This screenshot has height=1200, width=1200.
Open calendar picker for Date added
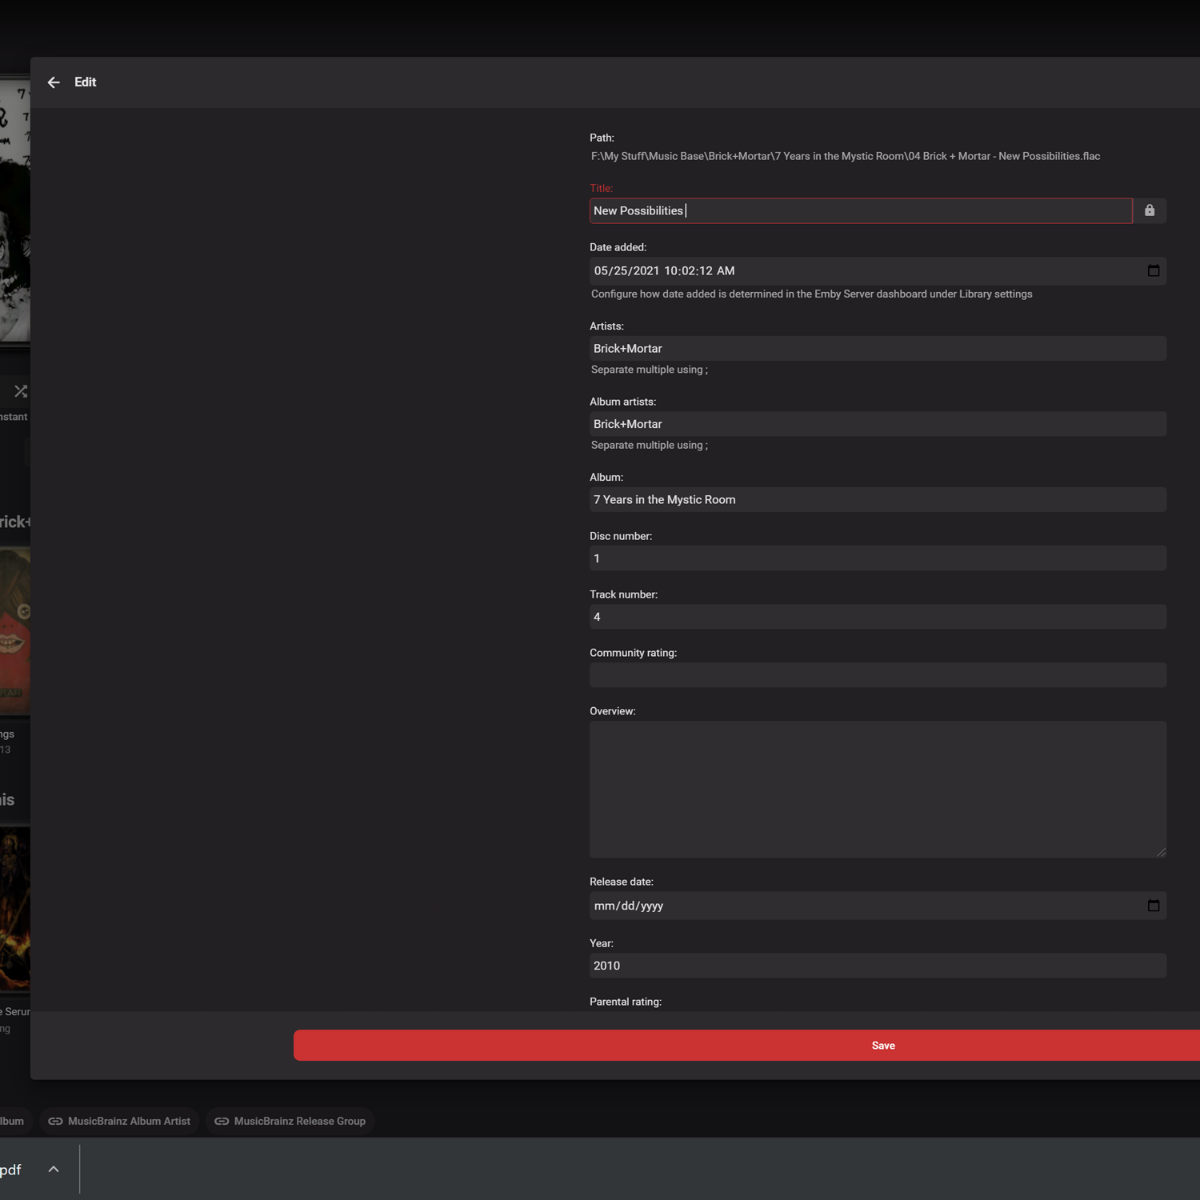point(1153,271)
